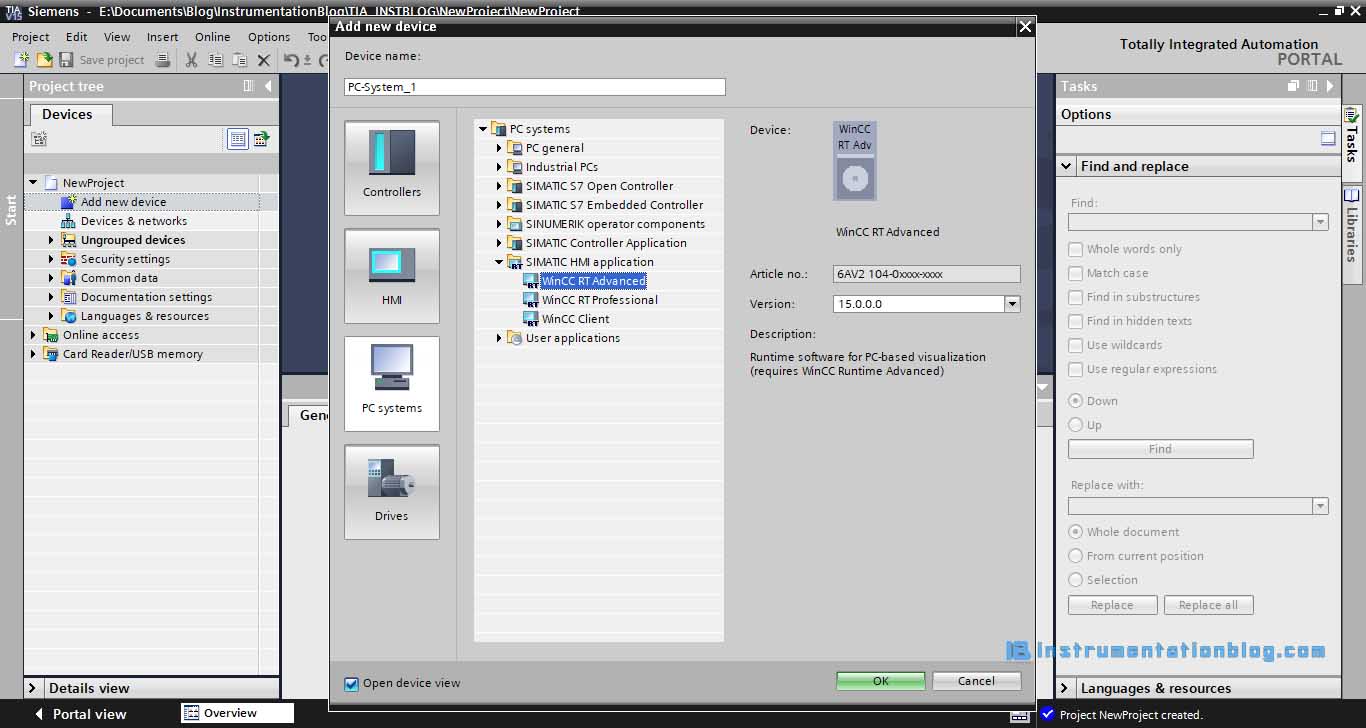Open the Find text combo box dropdown

click(1320, 222)
